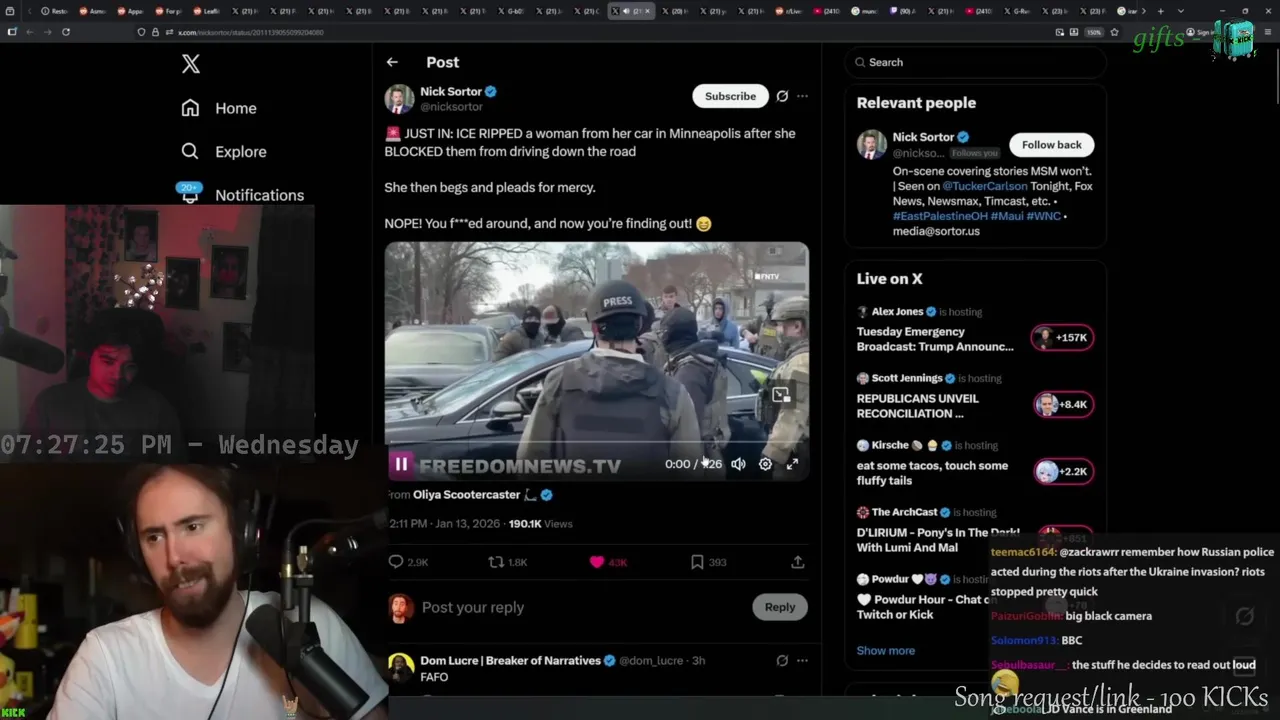
Task: Bookmark page with star icon
Action: [1114, 32]
